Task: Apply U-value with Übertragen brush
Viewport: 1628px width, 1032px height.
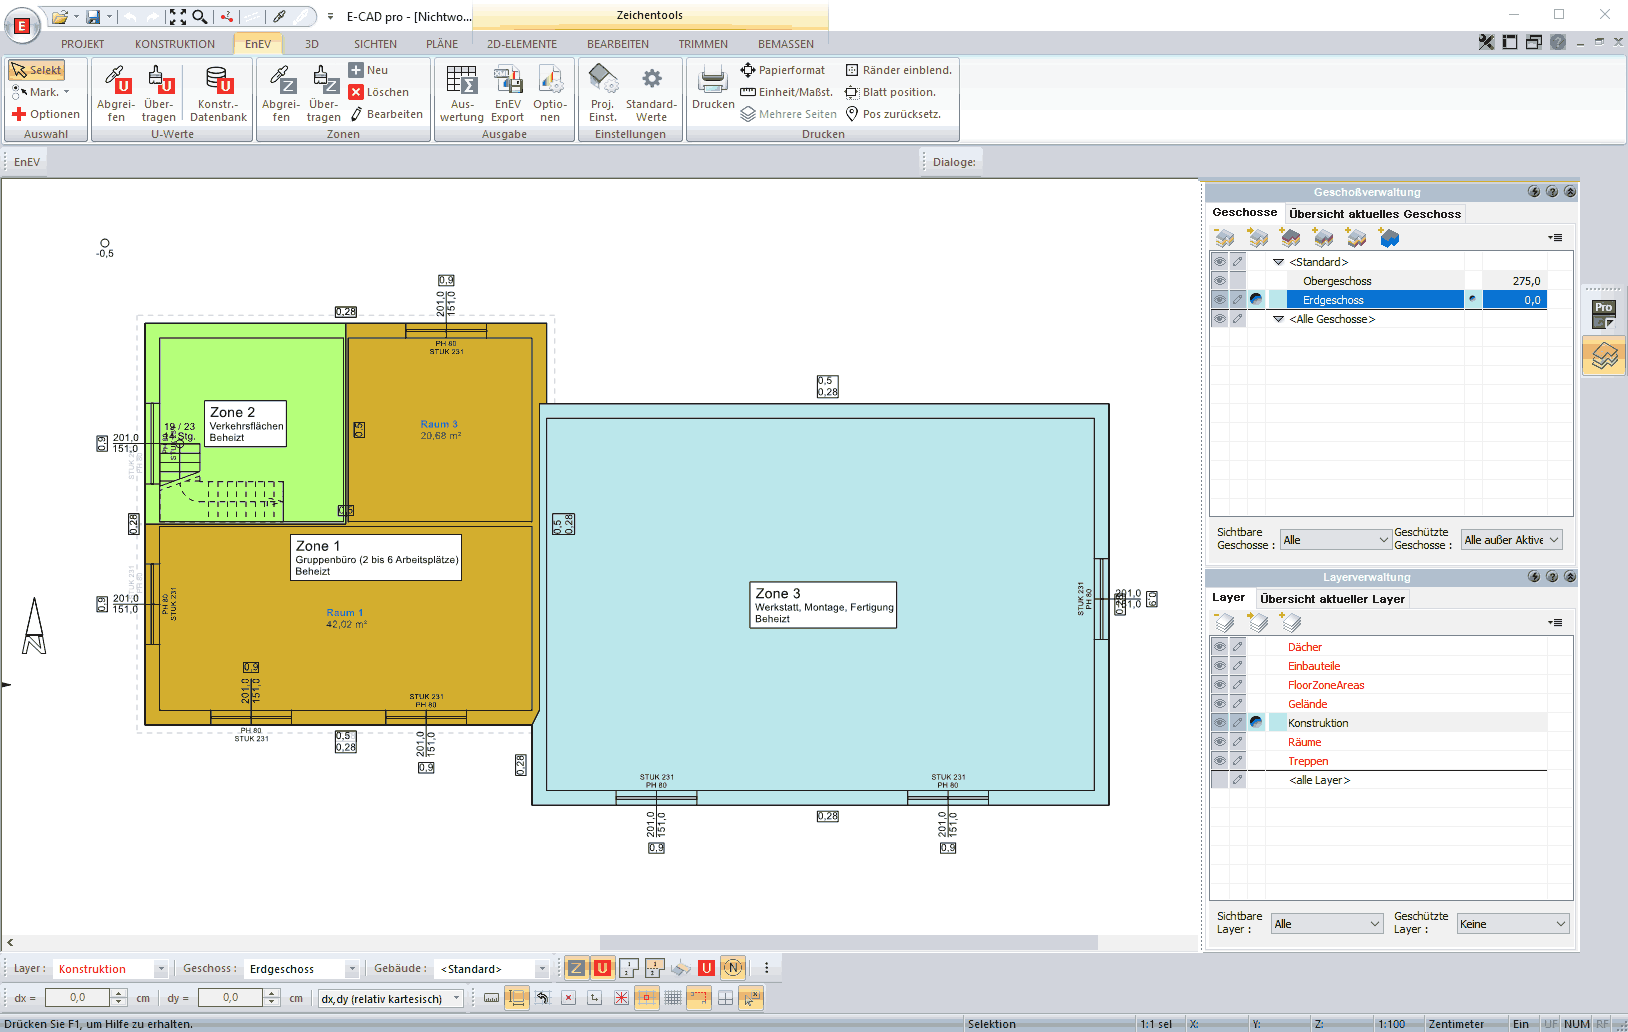Action: tap(159, 93)
